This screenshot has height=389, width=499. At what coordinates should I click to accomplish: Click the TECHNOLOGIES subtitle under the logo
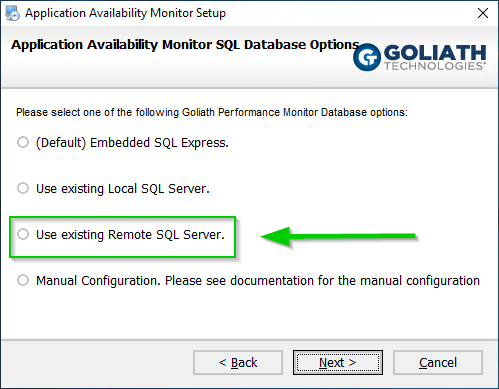click(x=434, y=66)
